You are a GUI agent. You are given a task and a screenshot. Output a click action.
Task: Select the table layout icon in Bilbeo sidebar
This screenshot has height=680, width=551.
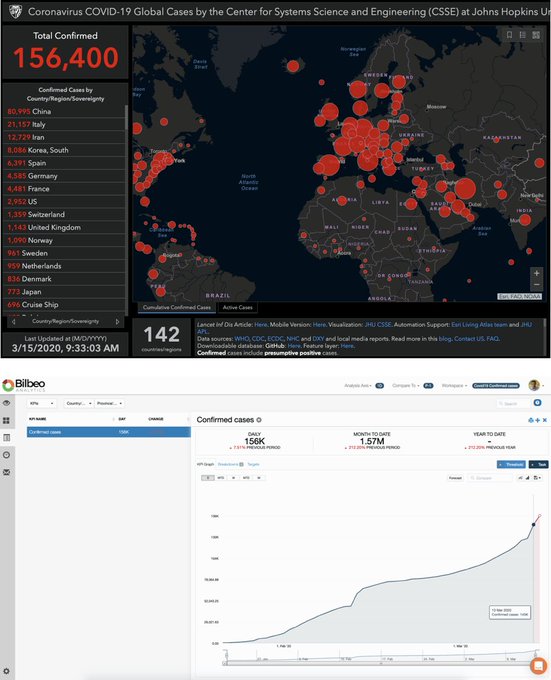(x=7, y=438)
